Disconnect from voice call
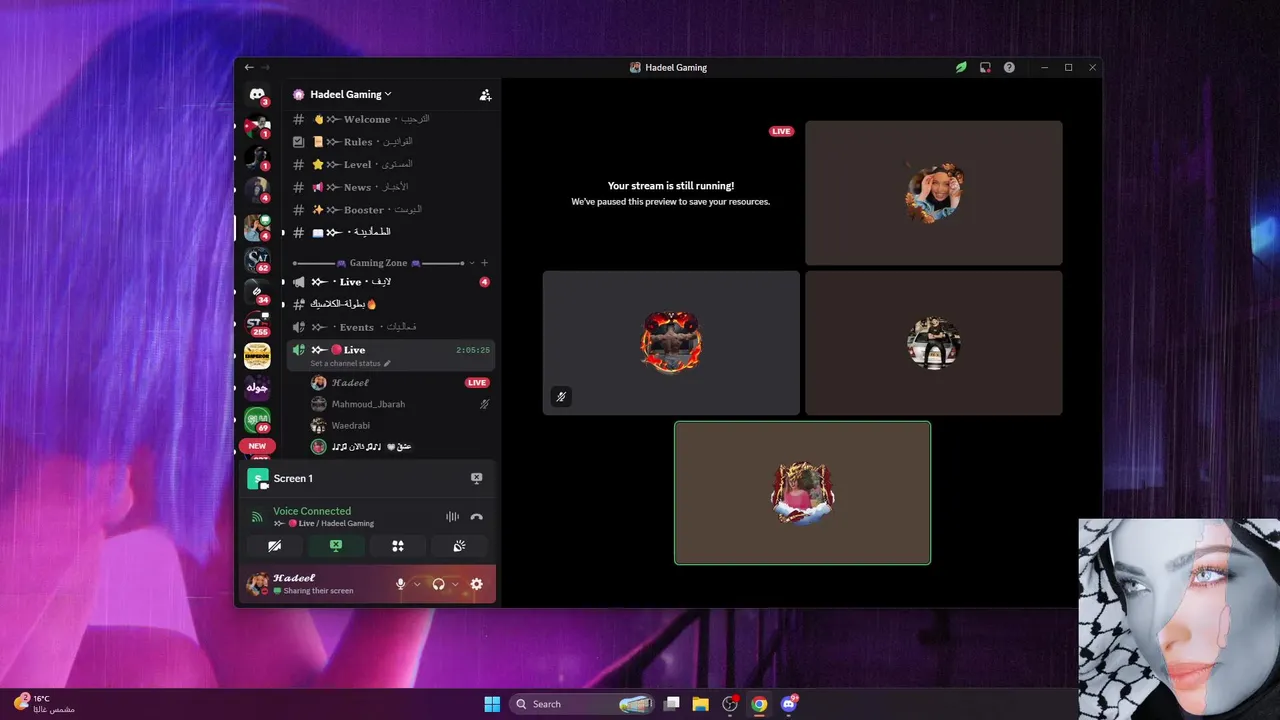The image size is (1280, 720). [x=477, y=517]
